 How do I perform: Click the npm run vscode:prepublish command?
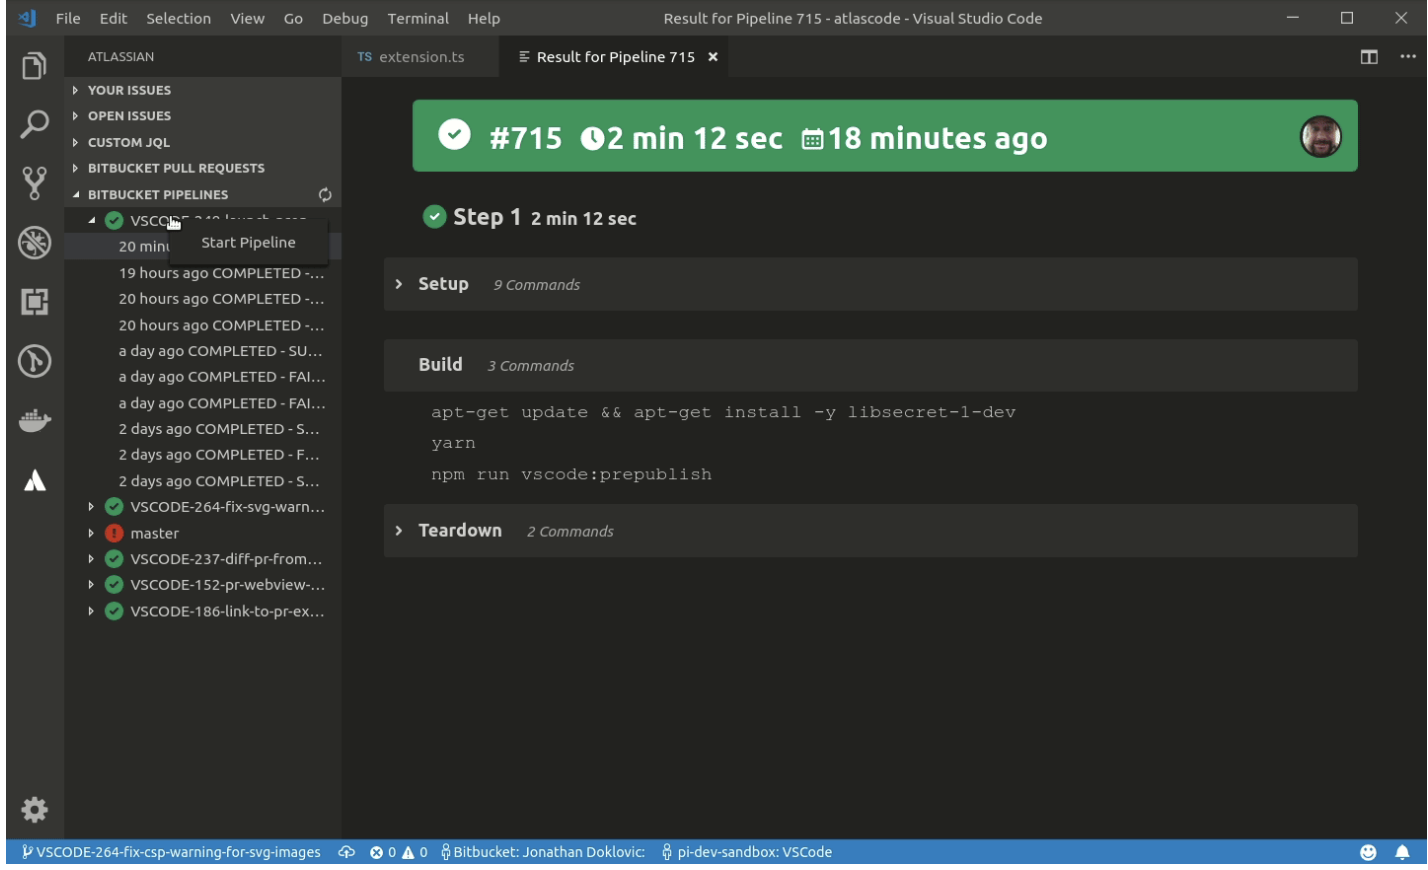coord(571,474)
